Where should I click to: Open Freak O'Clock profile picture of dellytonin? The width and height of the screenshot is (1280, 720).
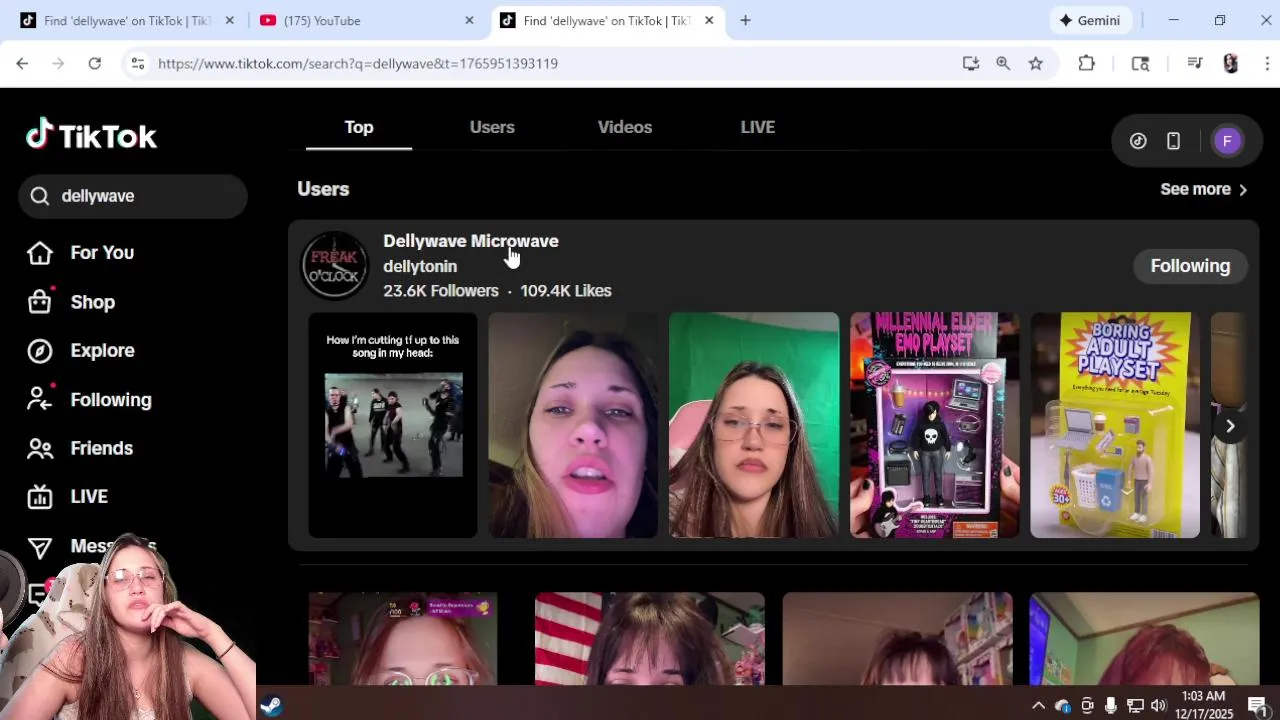coord(335,265)
